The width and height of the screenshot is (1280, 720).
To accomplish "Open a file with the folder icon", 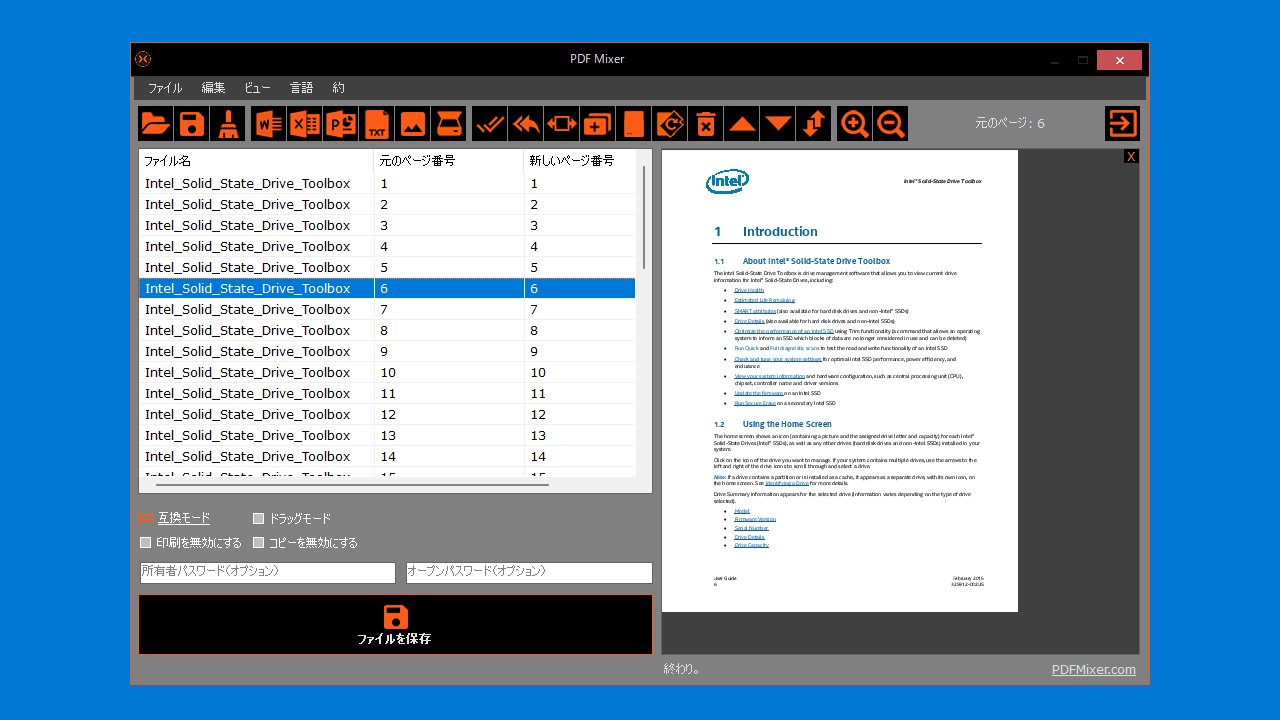I will tap(155, 124).
